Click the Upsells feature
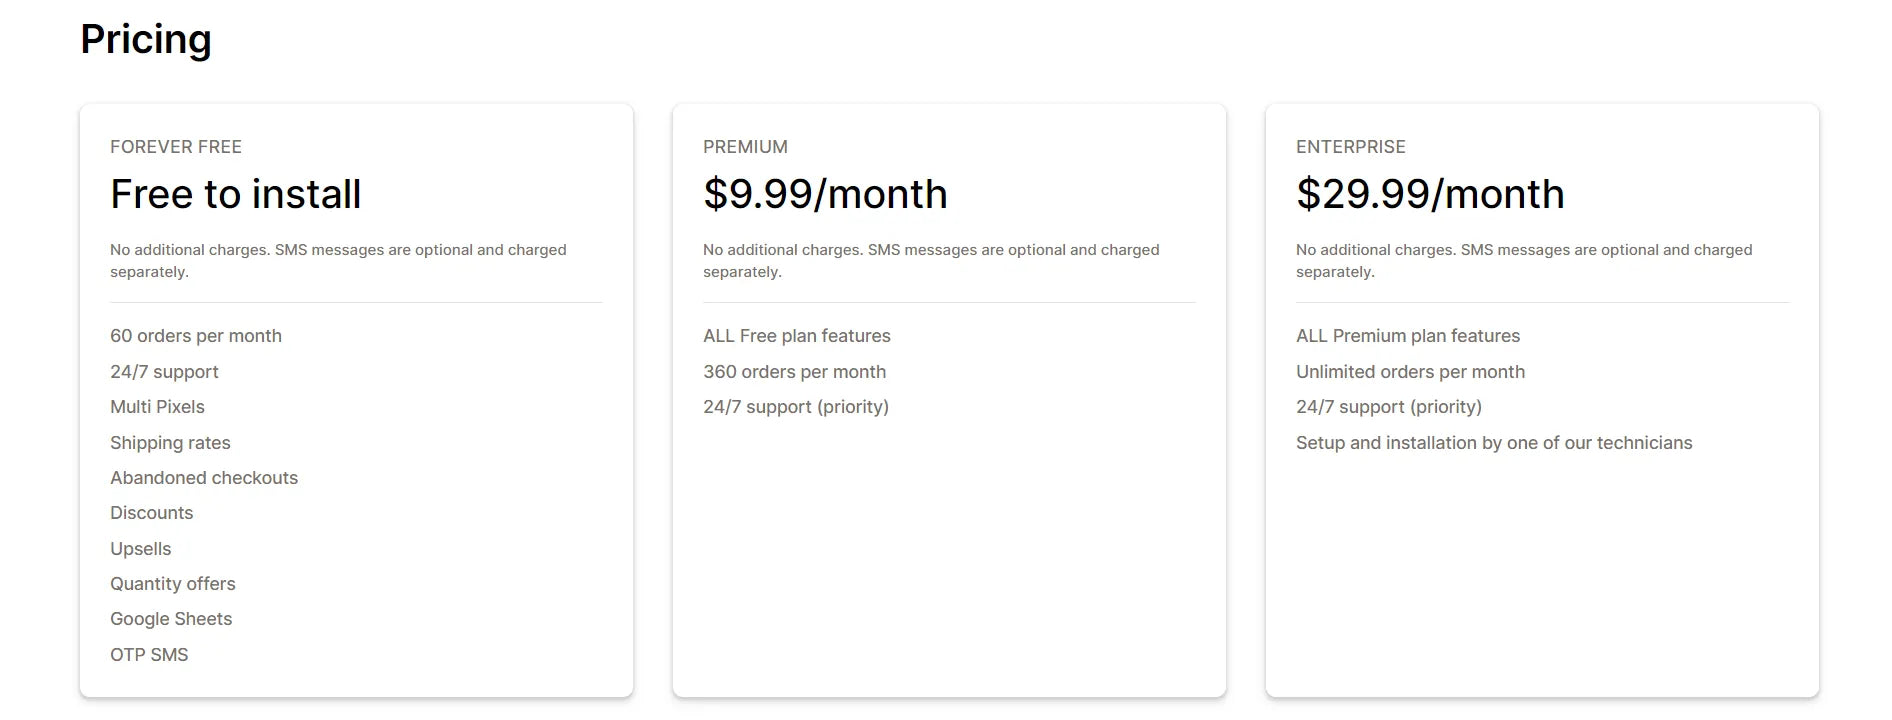 click(141, 549)
